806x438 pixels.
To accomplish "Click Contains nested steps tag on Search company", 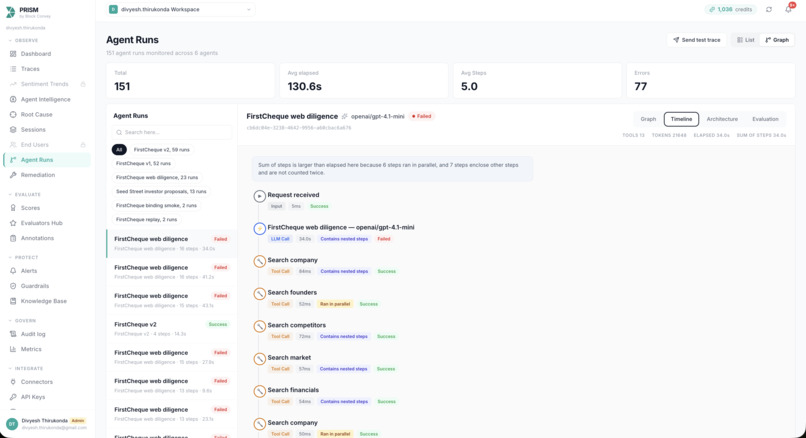I will click(344, 271).
